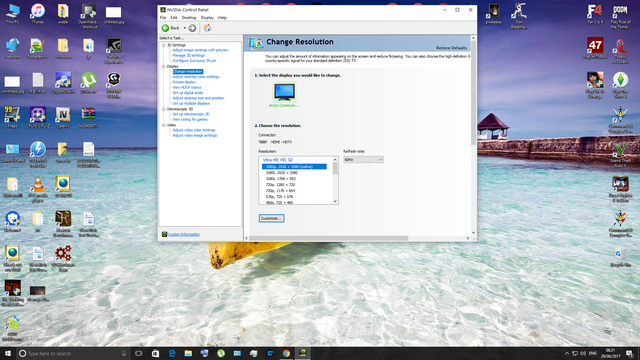Open Adjust desktop color settings
The image size is (640, 360).
[x=196, y=77]
